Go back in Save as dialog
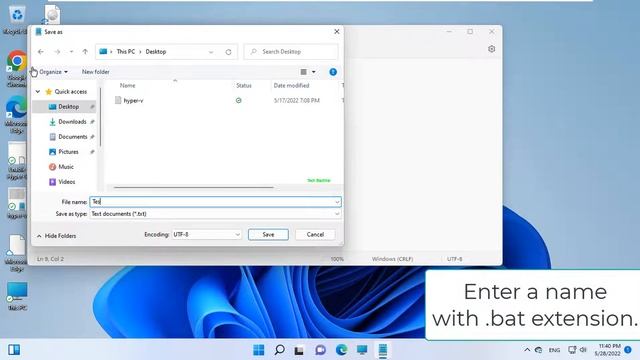 click(x=41, y=52)
